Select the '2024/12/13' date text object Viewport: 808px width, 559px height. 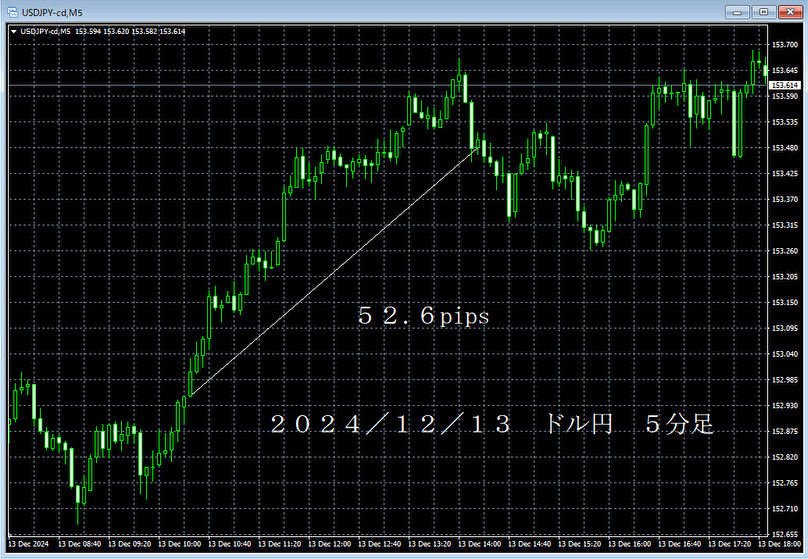click(391, 424)
